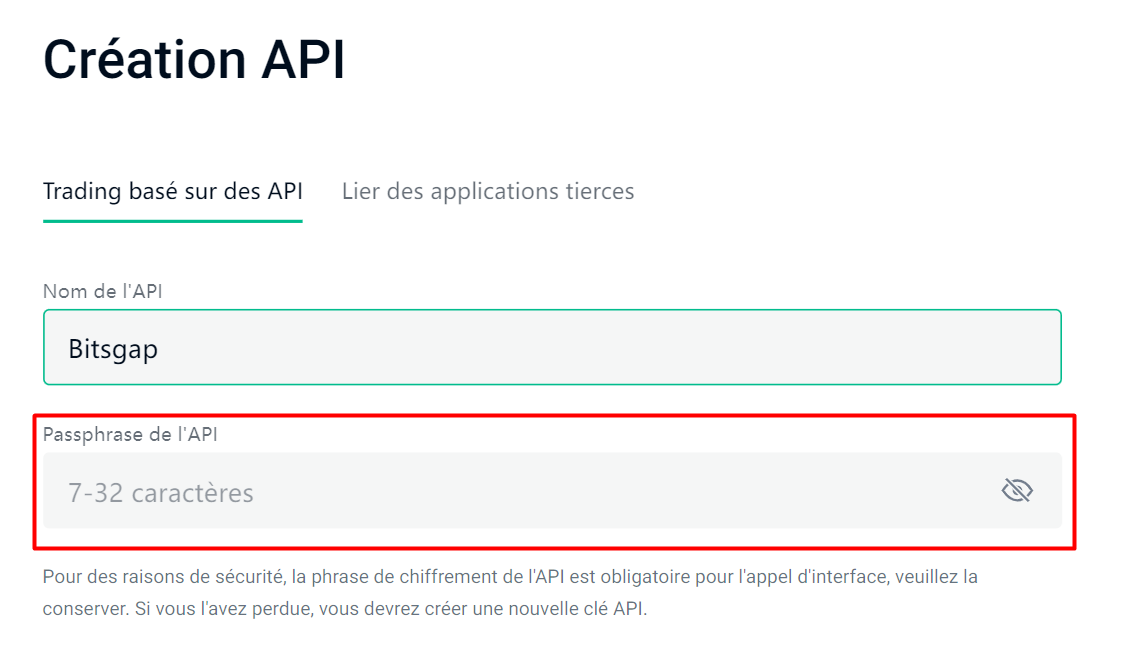Click the green underline beneath the active tab

point(172,220)
